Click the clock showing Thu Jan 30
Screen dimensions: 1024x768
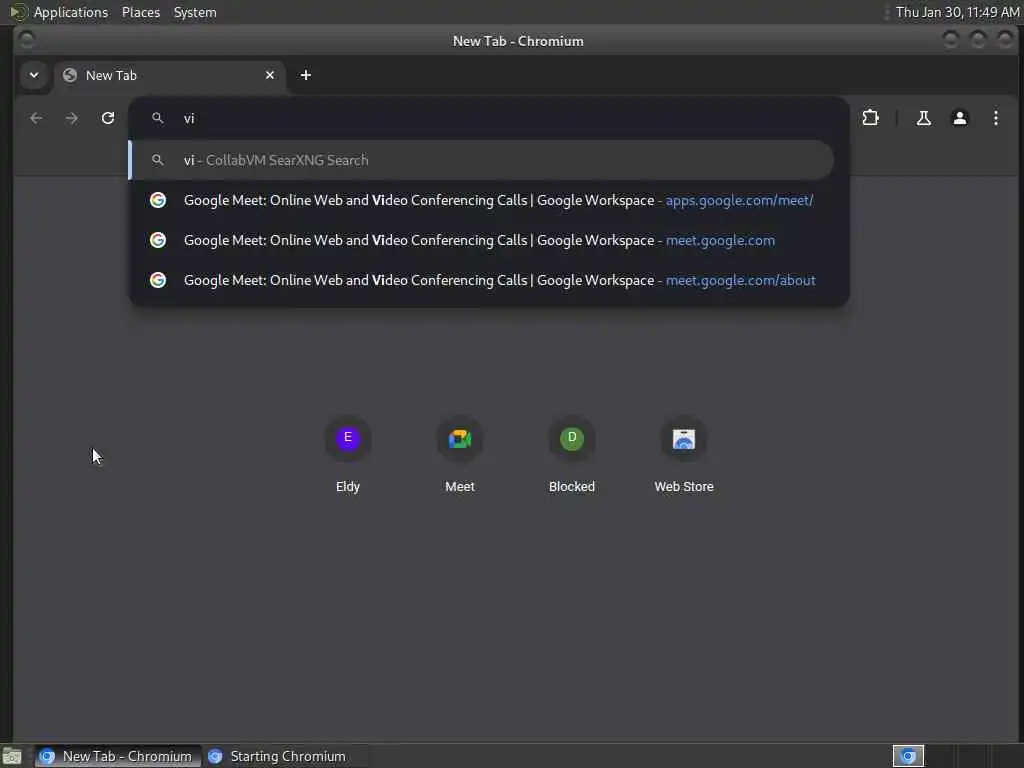click(x=957, y=12)
